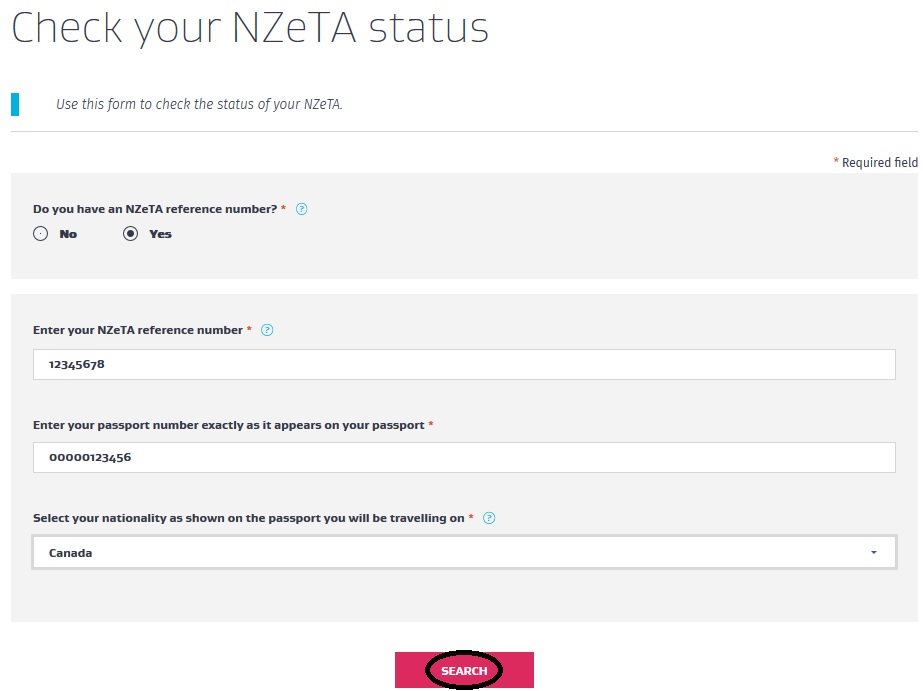Click 'Select your nationality' label text

[248, 518]
